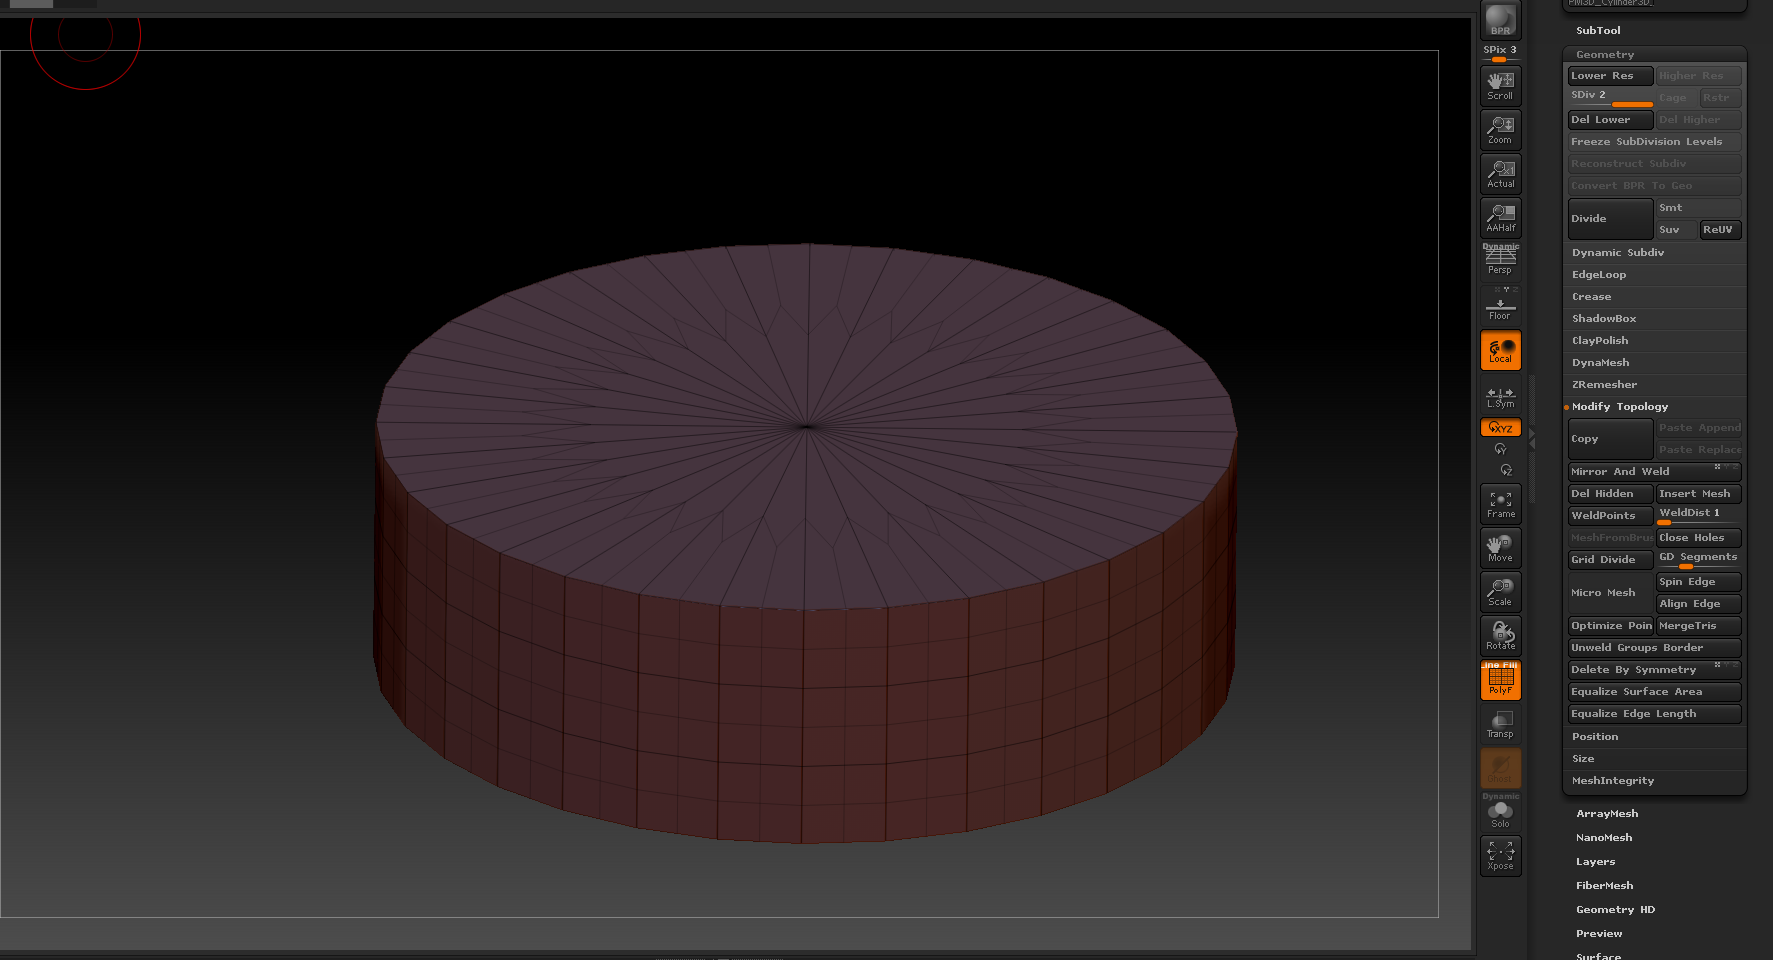Click Align Edge button
Screen dimensions: 1773x960
pos(1698,604)
